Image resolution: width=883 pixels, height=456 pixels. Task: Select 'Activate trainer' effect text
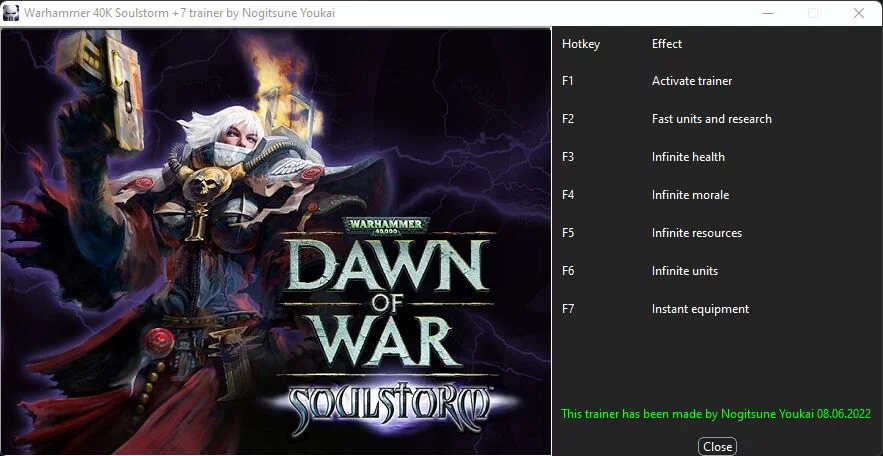click(692, 81)
